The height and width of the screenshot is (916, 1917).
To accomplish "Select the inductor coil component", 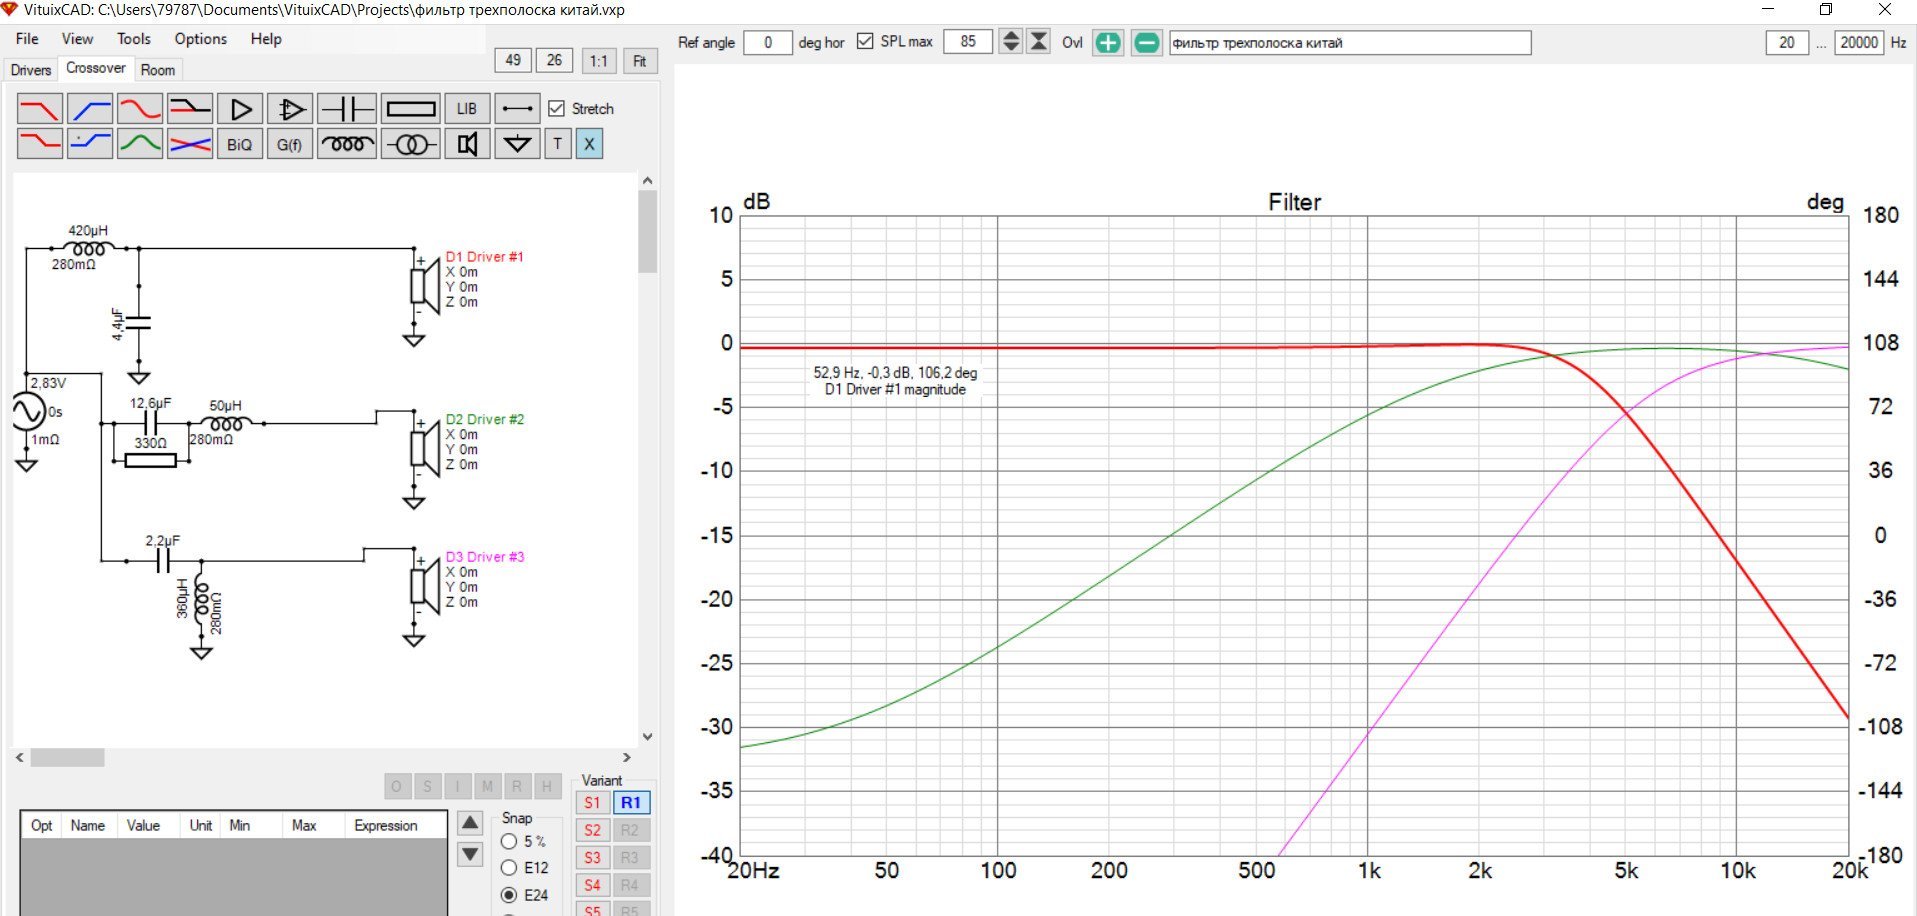I will click(x=347, y=145).
